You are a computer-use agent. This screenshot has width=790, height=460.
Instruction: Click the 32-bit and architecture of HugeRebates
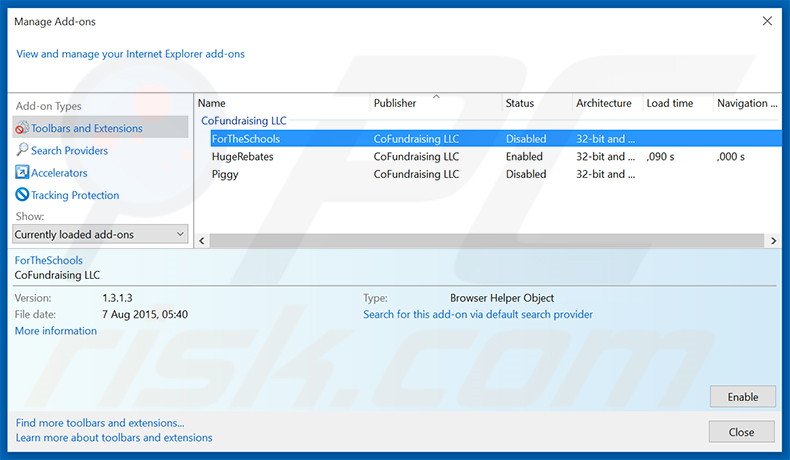[x=606, y=157]
